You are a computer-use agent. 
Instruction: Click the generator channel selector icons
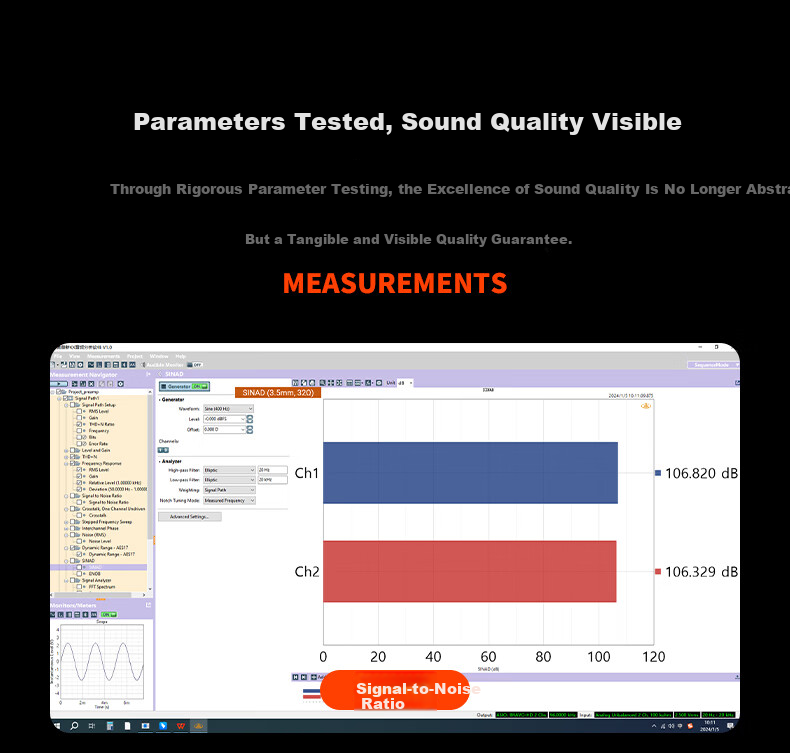click(163, 450)
